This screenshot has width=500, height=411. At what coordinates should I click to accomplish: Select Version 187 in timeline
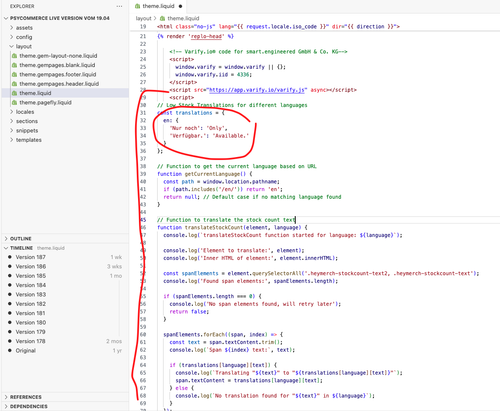[x=31, y=257]
